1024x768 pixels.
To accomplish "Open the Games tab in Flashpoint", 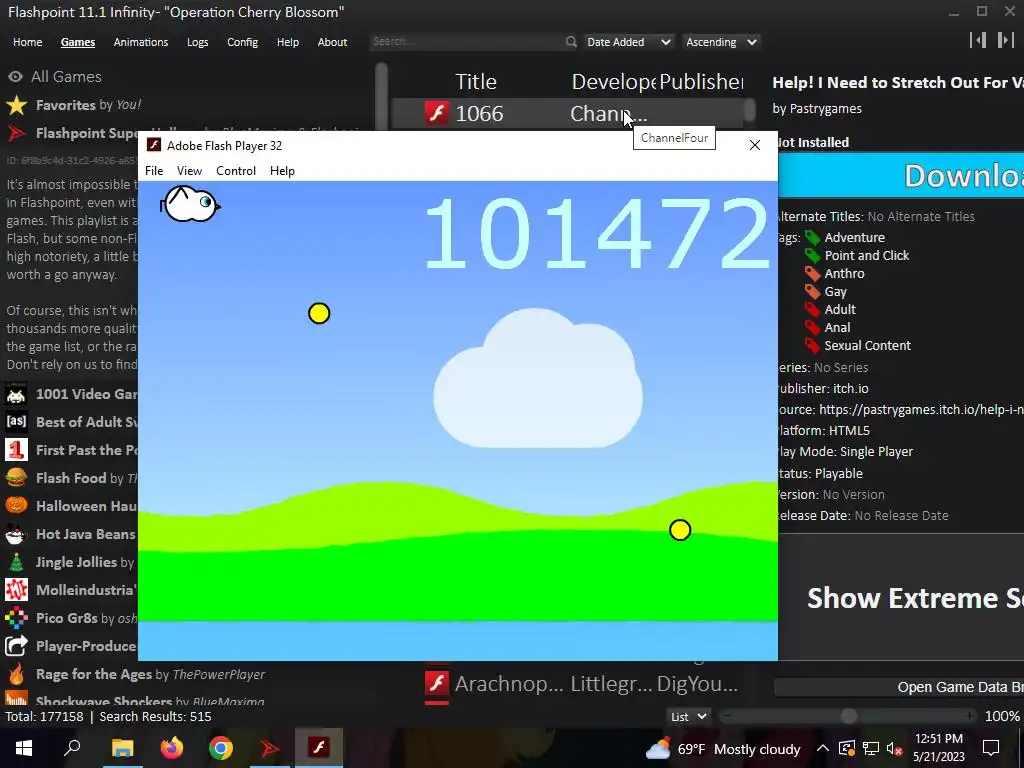I will [x=78, y=42].
